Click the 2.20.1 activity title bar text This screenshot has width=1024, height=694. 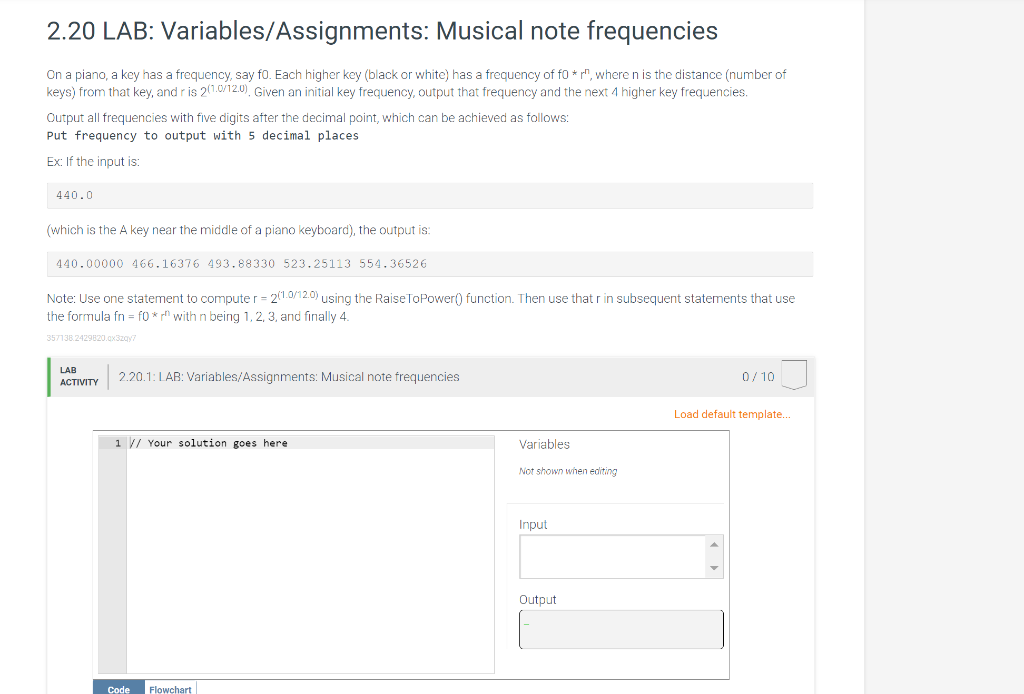point(289,377)
